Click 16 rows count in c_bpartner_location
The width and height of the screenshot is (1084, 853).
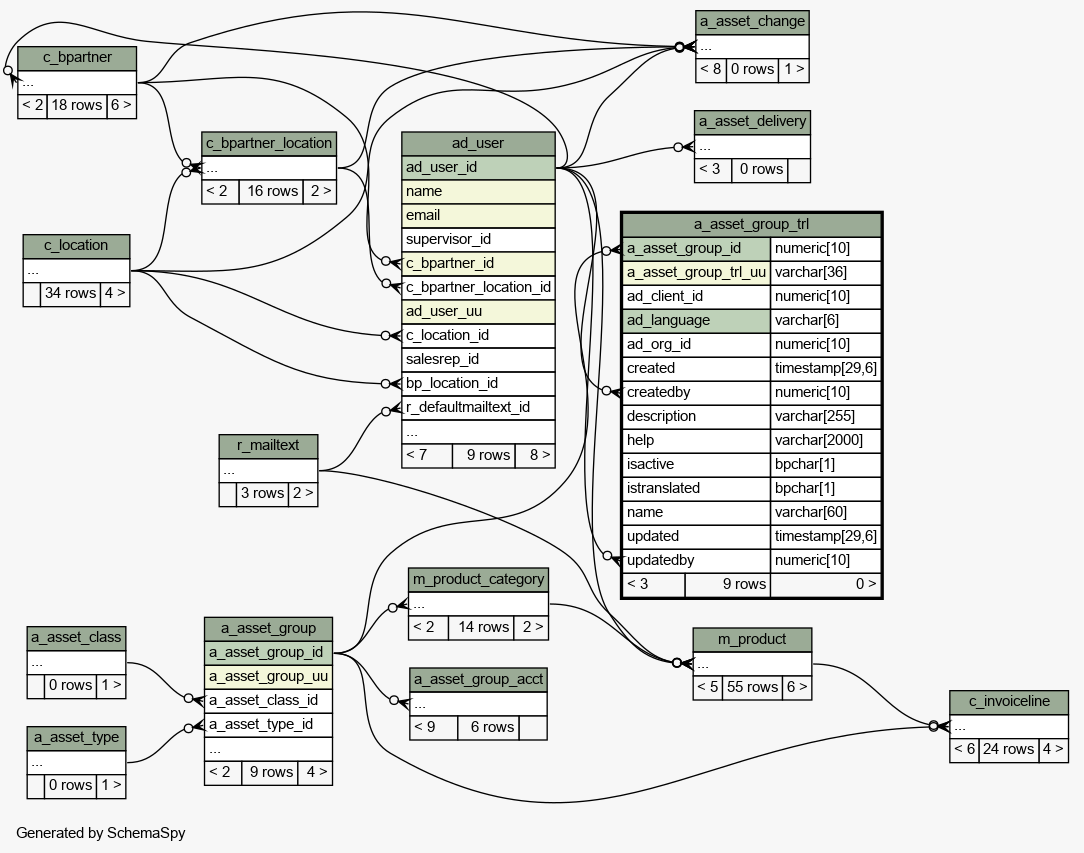pyautogui.click(x=273, y=191)
